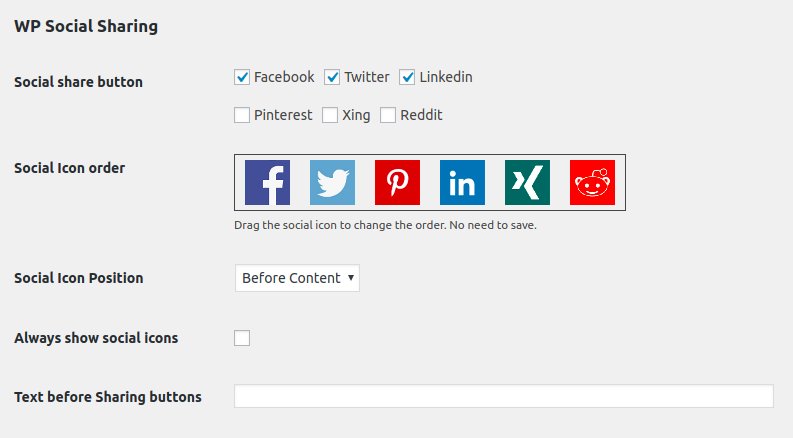Click the "Social Icon order" setting label
Viewport: 793px width, 438px height.
pyautogui.click(x=70, y=168)
